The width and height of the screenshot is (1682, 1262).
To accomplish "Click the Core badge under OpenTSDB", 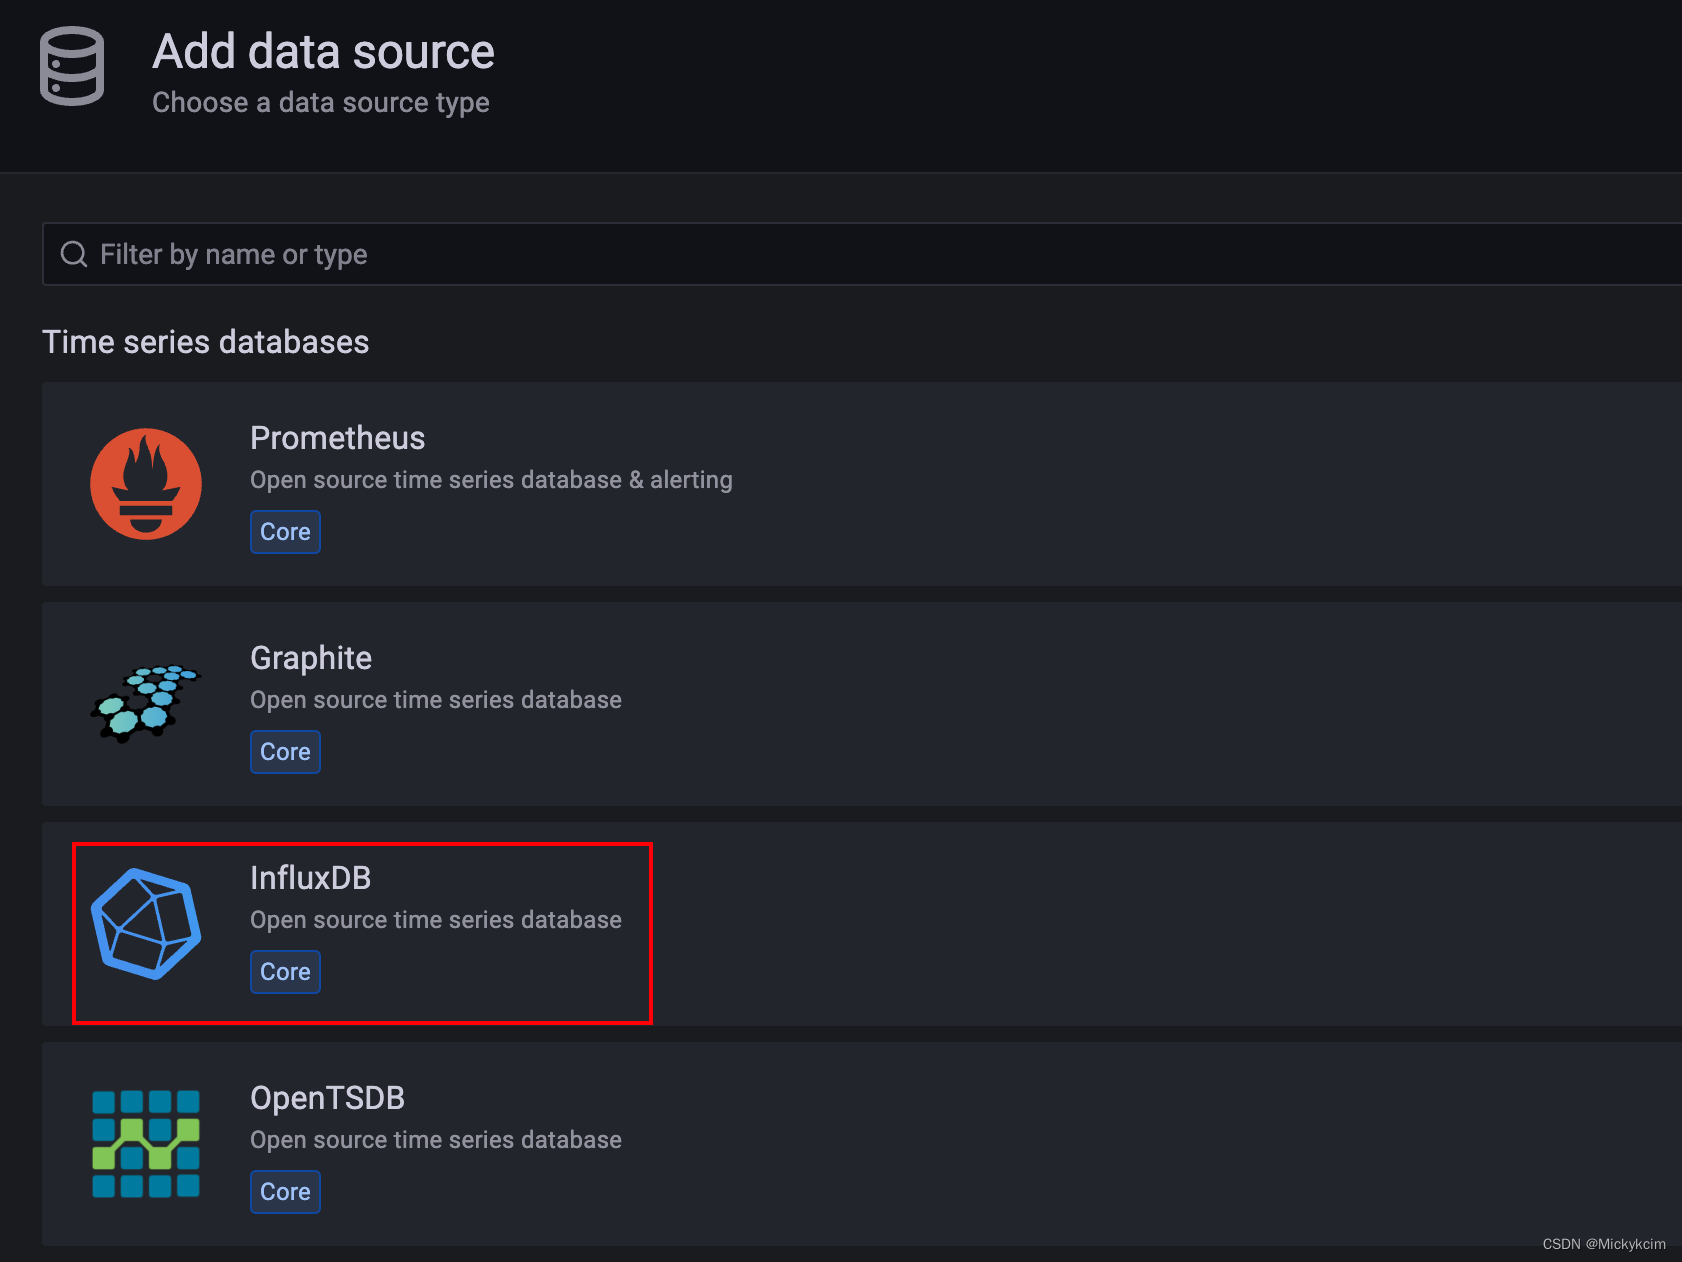I will click(x=285, y=1192).
